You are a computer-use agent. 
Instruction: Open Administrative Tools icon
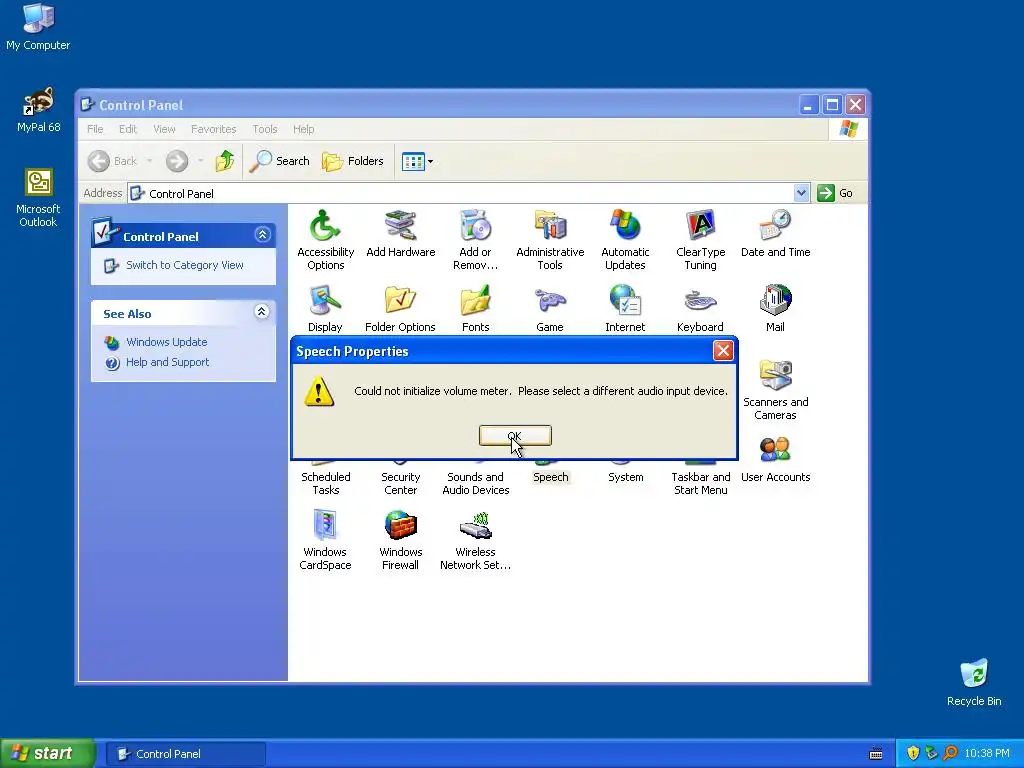point(550,226)
